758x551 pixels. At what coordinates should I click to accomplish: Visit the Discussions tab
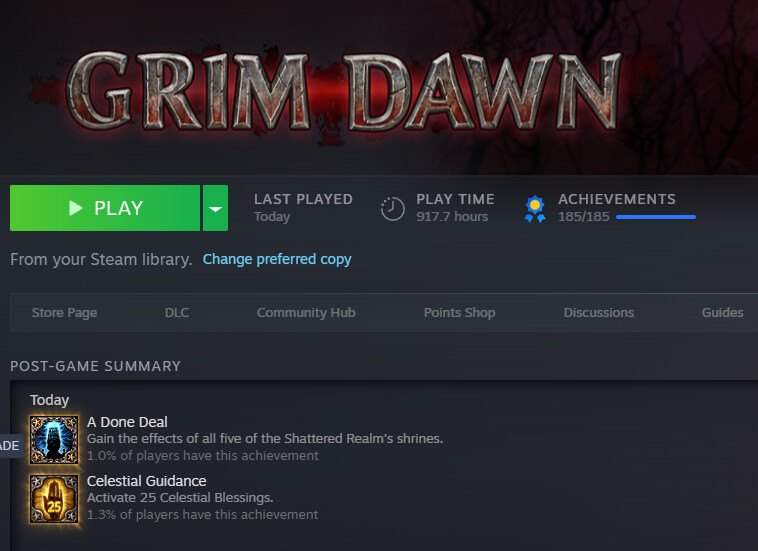598,312
